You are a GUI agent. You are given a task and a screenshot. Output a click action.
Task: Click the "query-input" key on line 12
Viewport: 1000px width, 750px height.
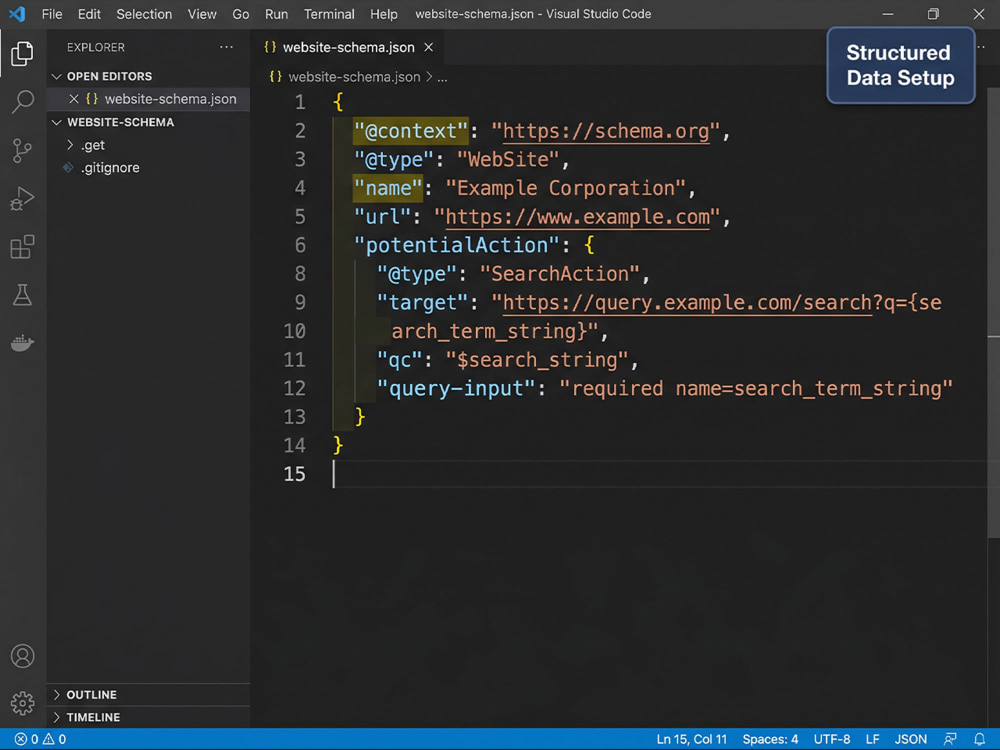455,388
